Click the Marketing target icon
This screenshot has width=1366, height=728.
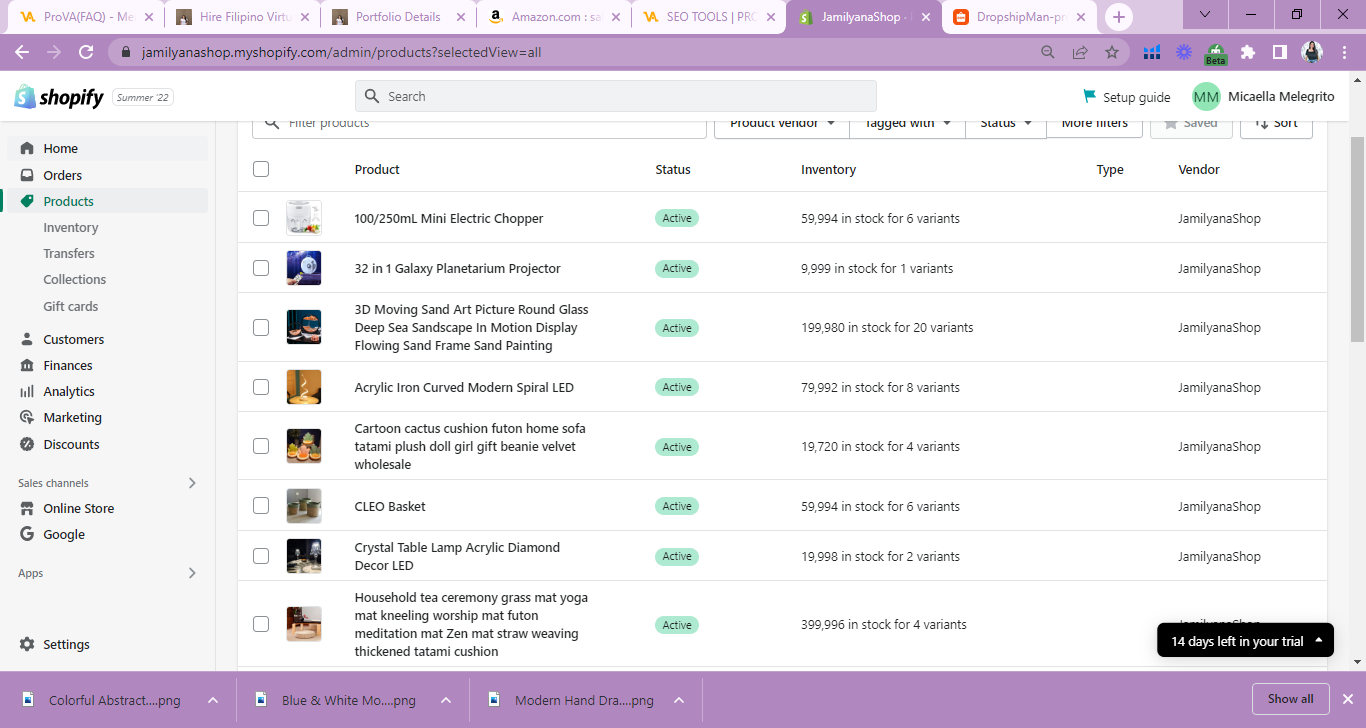tap(27, 417)
